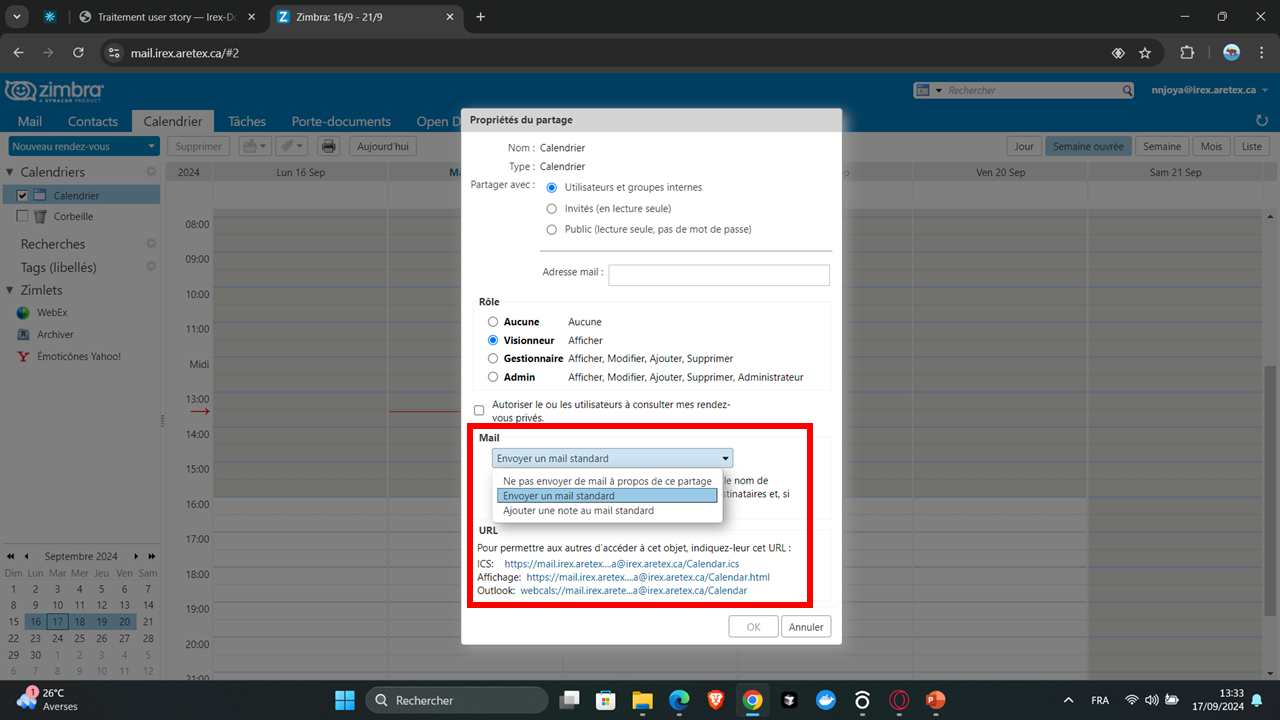Select the Gestionnaire role

point(492,358)
